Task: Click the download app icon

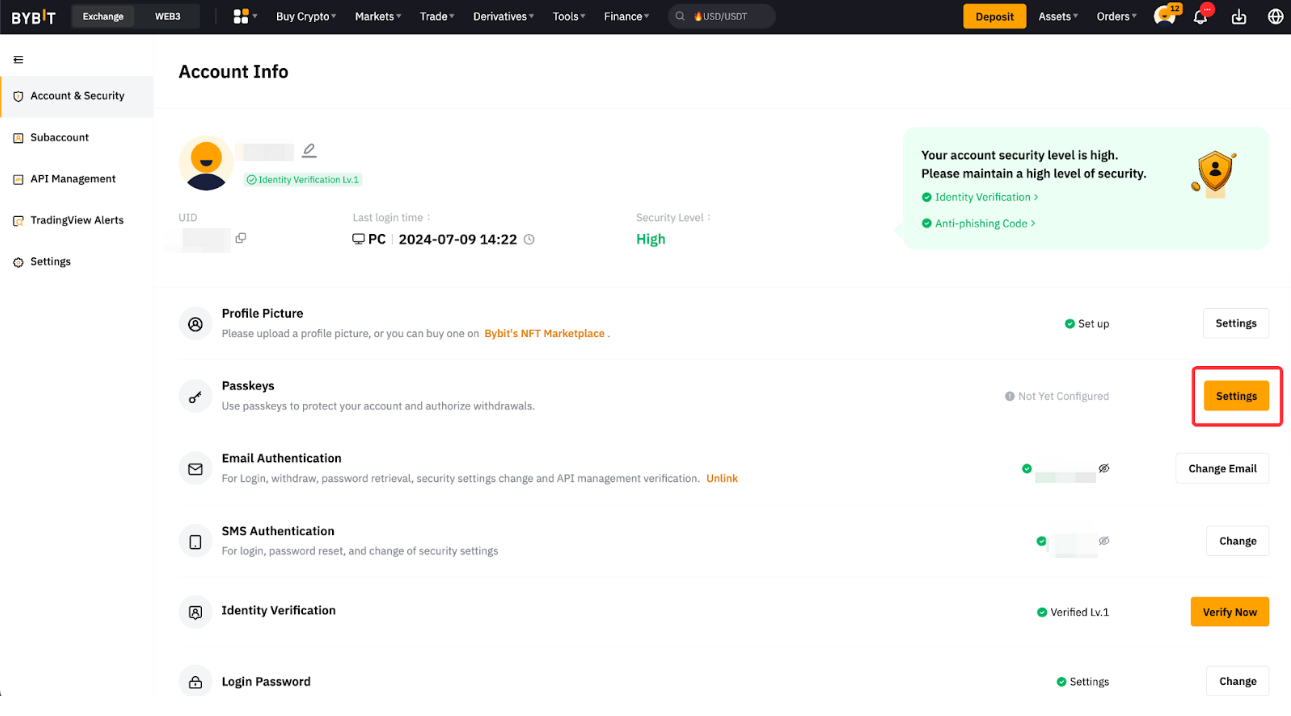Action: click(x=1239, y=17)
